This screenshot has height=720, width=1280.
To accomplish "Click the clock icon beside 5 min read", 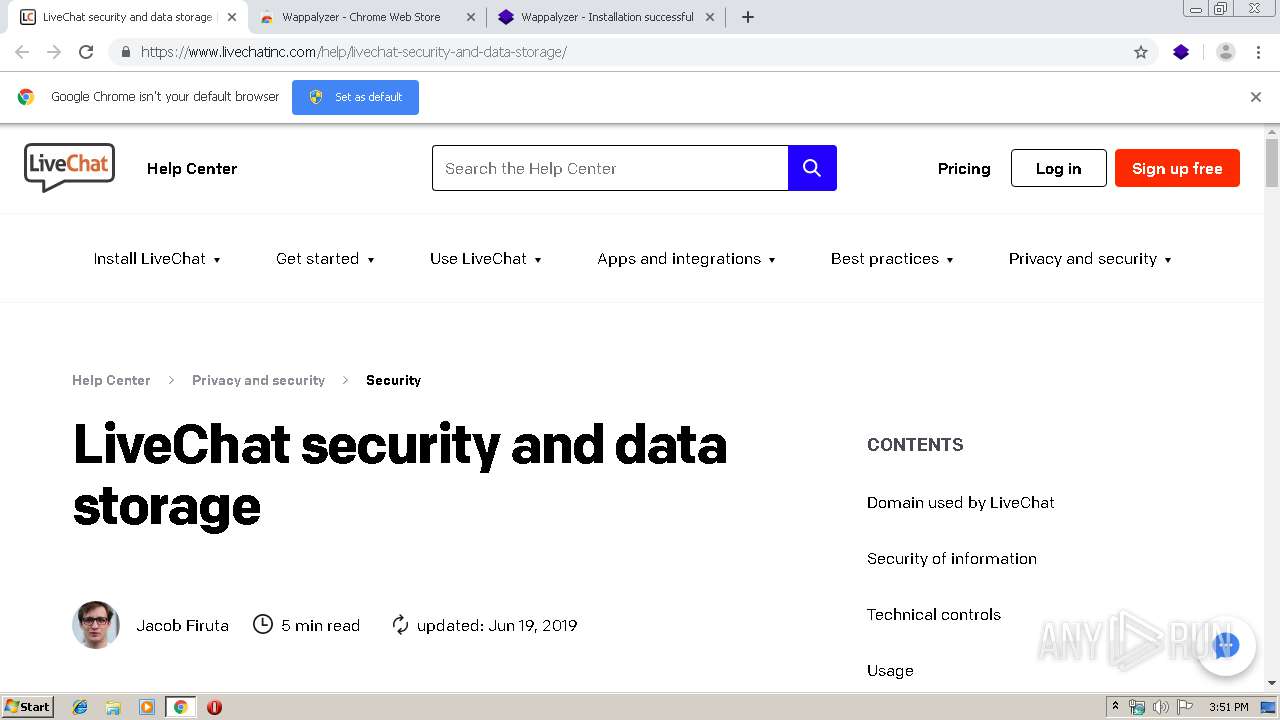I will [263, 625].
